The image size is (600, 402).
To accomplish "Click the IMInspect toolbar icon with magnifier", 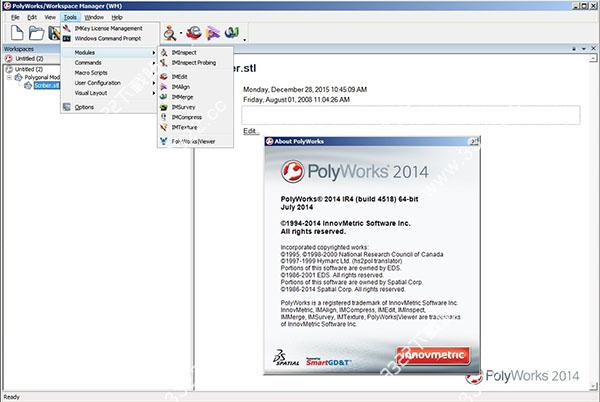I will coord(170,33).
